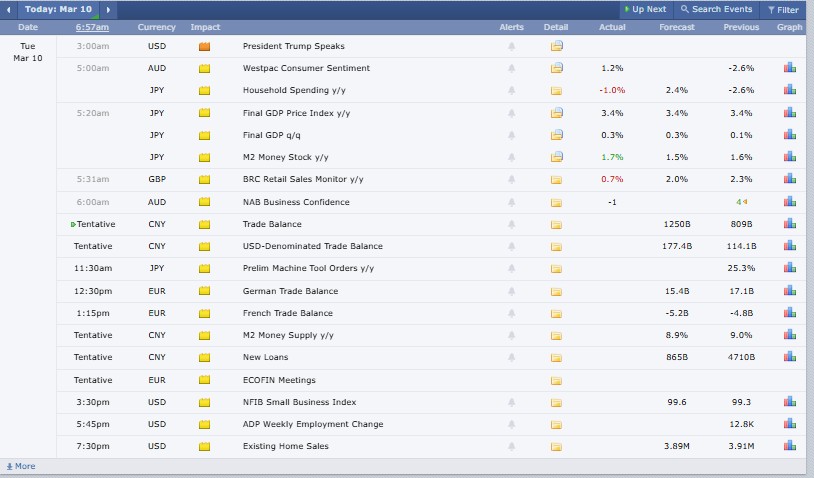Image resolution: width=814 pixels, height=478 pixels.
Task: Open detail folder for Final GDP q/q
Action: point(556,135)
